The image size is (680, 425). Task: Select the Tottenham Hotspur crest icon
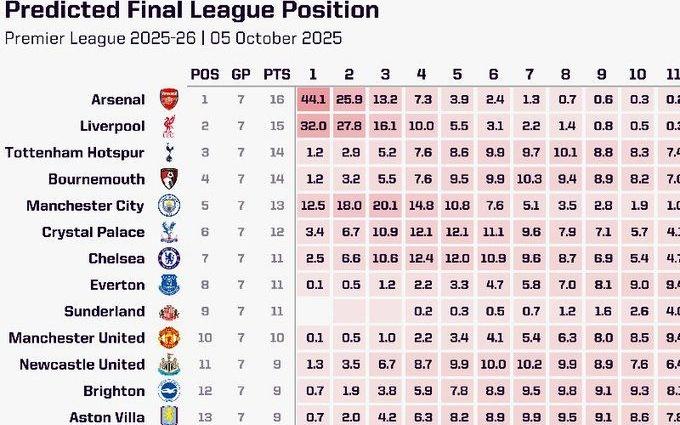pyautogui.click(x=169, y=152)
